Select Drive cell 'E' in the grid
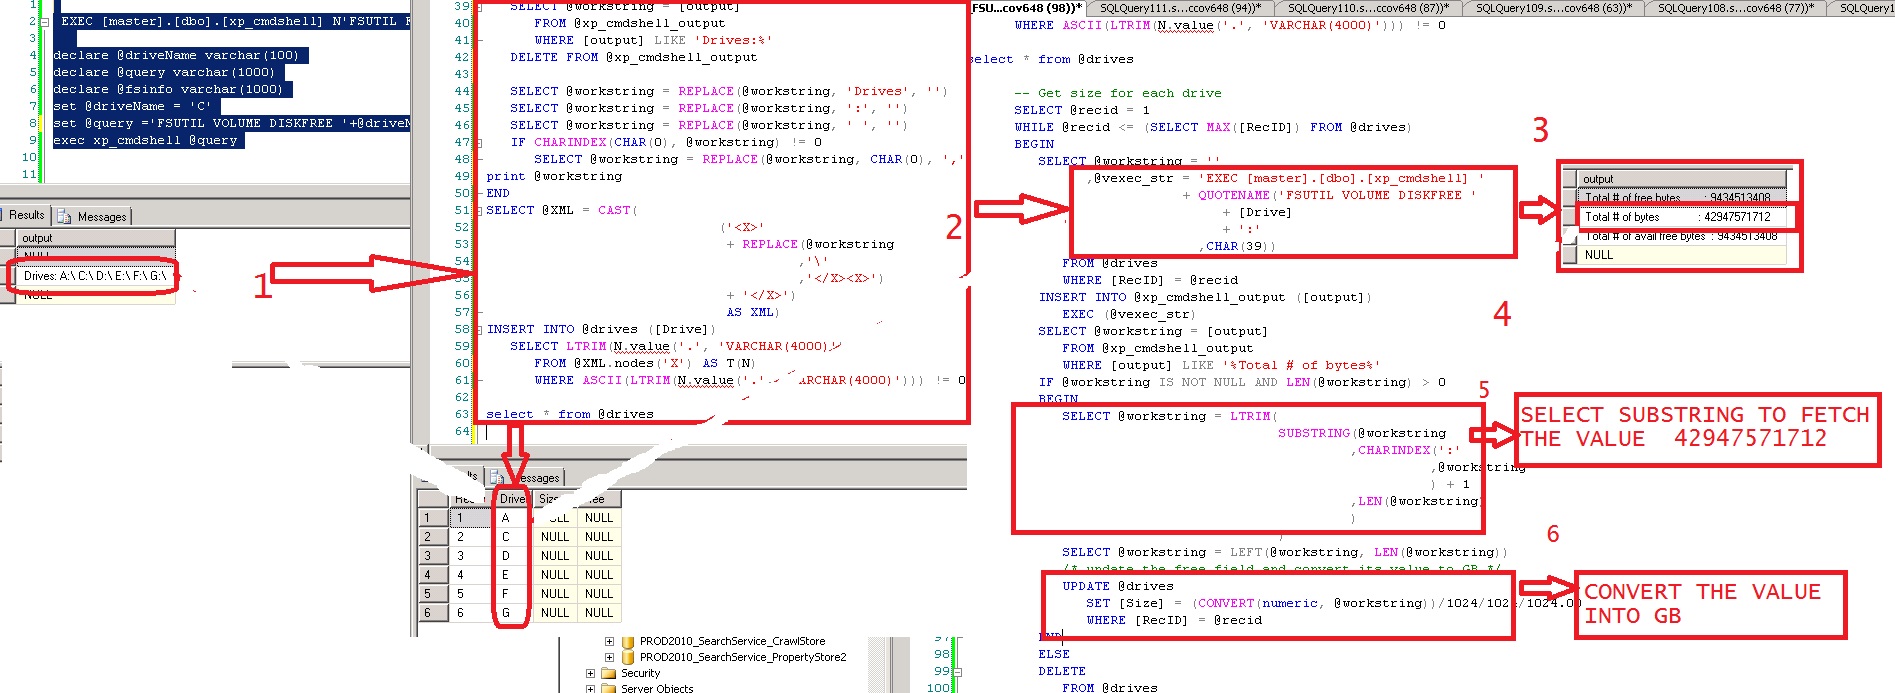 (513, 575)
